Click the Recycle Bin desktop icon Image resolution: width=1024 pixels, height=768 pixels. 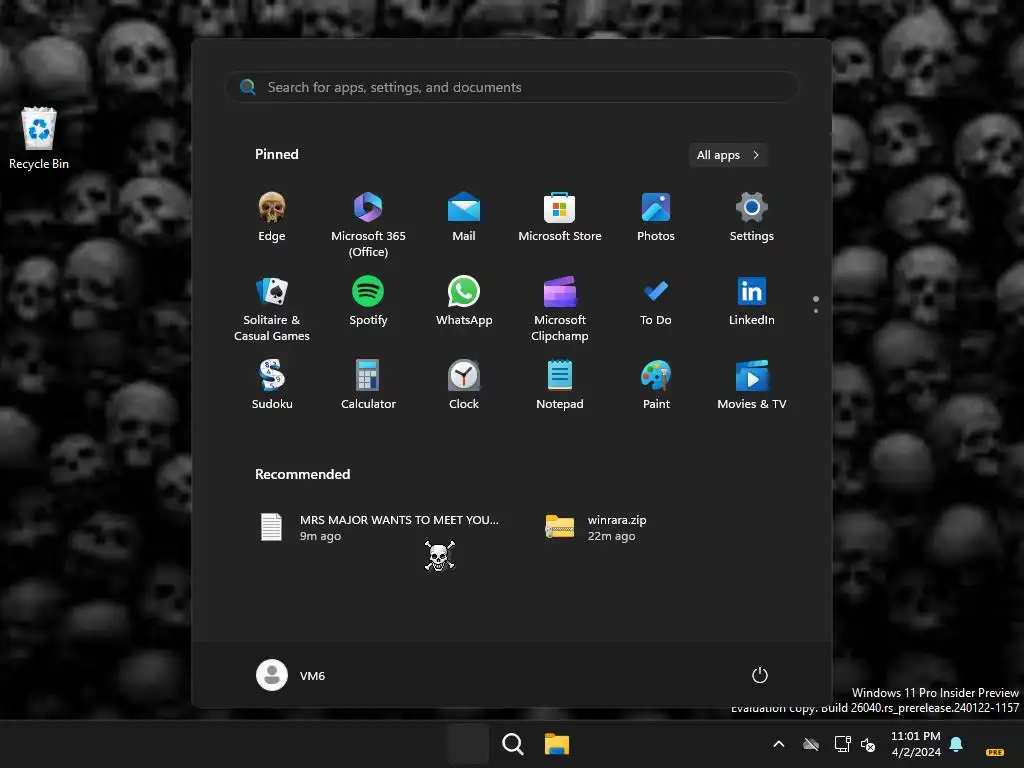[39, 138]
